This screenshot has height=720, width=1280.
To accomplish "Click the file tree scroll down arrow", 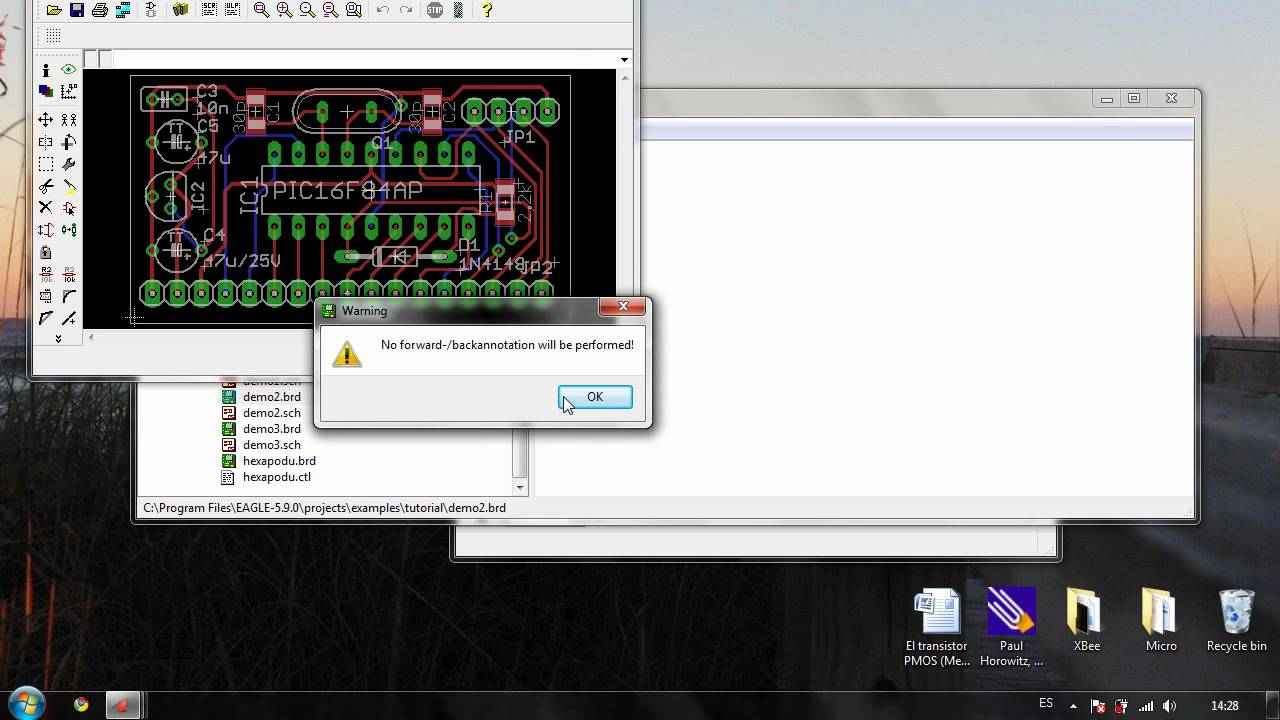I will (x=520, y=488).
